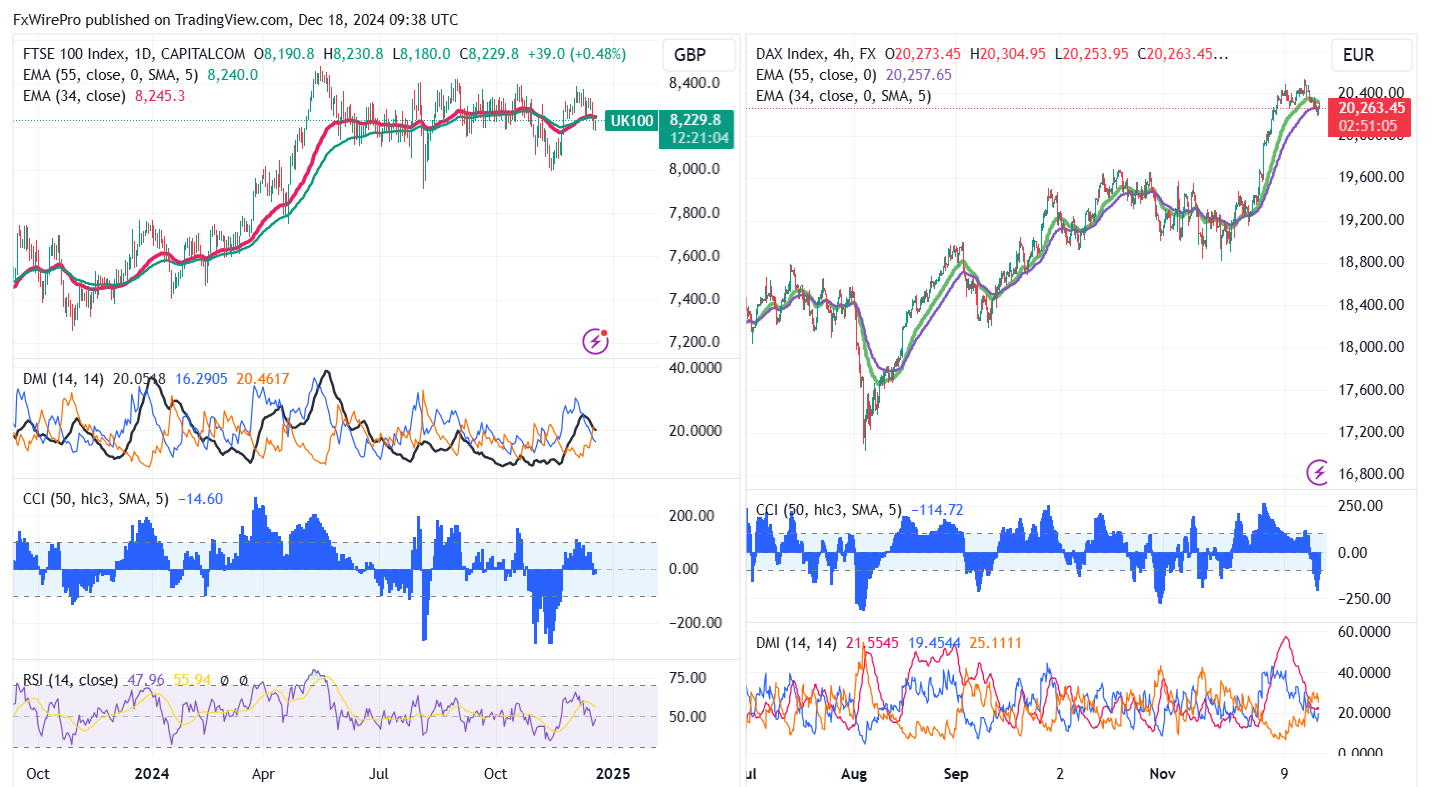Click the Apr time axis label

coord(264,773)
